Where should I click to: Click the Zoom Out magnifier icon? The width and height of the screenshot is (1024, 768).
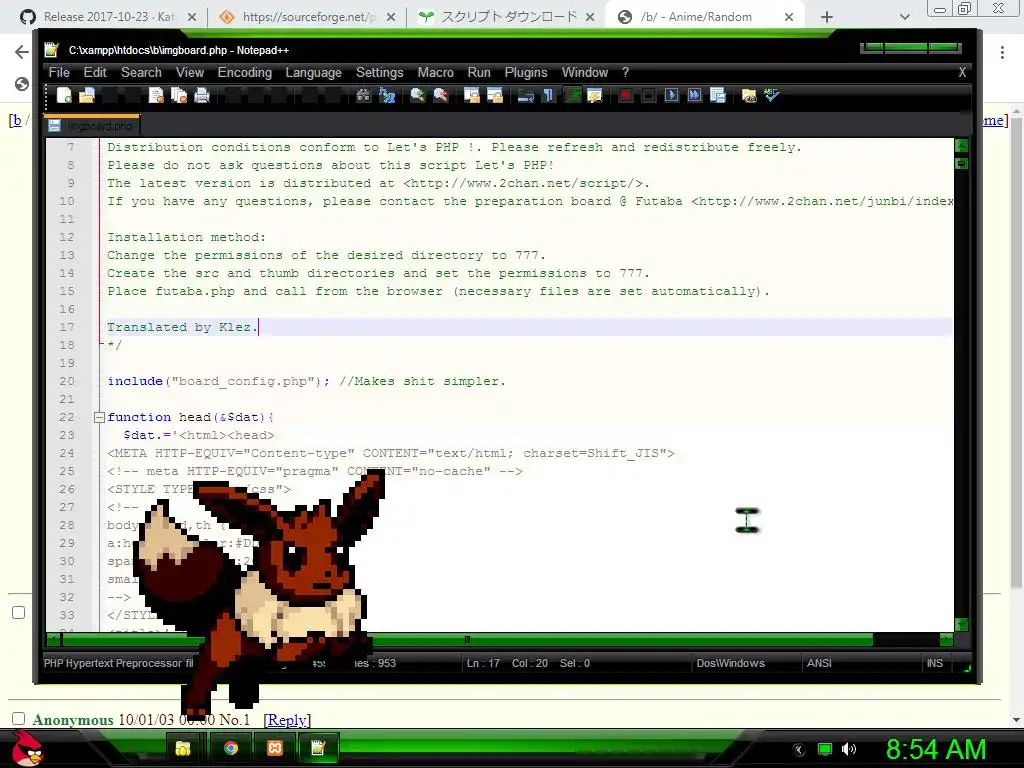pos(440,95)
